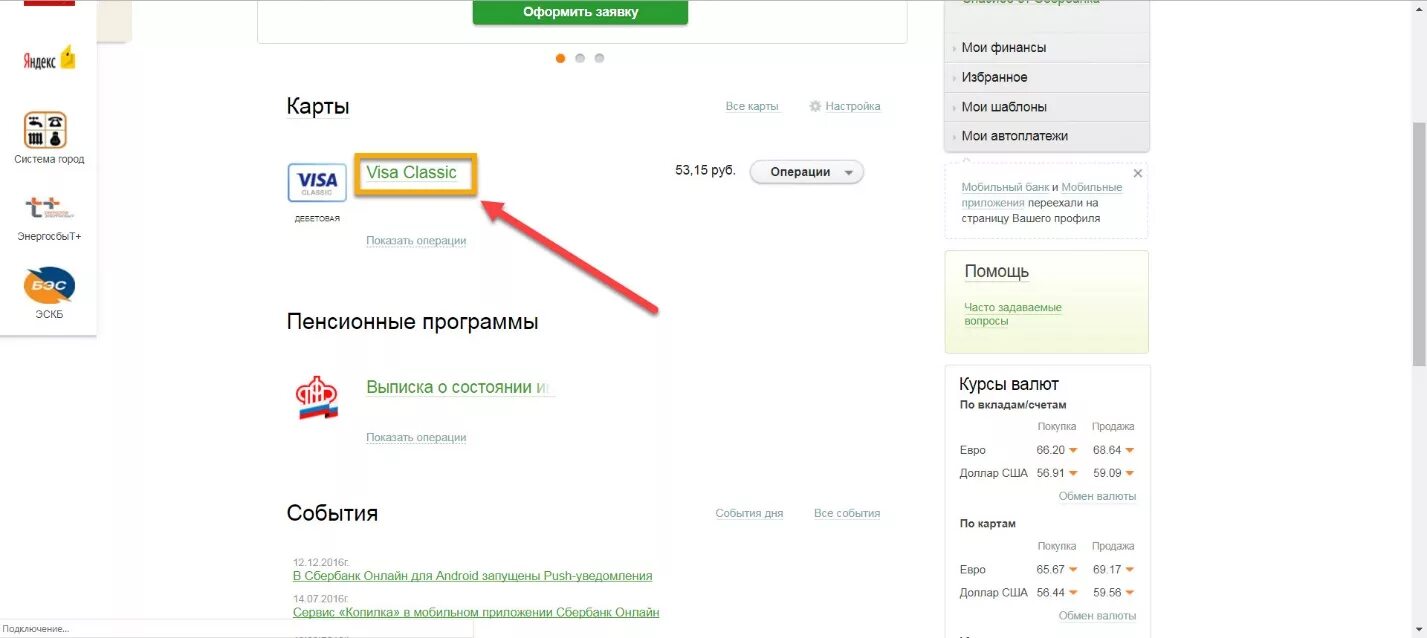Select the second carousel dot
The width and height of the screenshot is (1427, 638).
pos(580,58)
